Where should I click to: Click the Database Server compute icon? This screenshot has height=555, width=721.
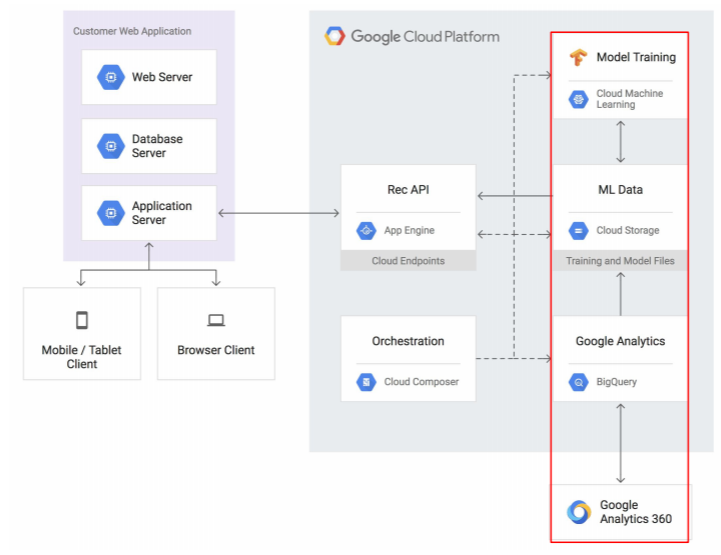point(111,146)
